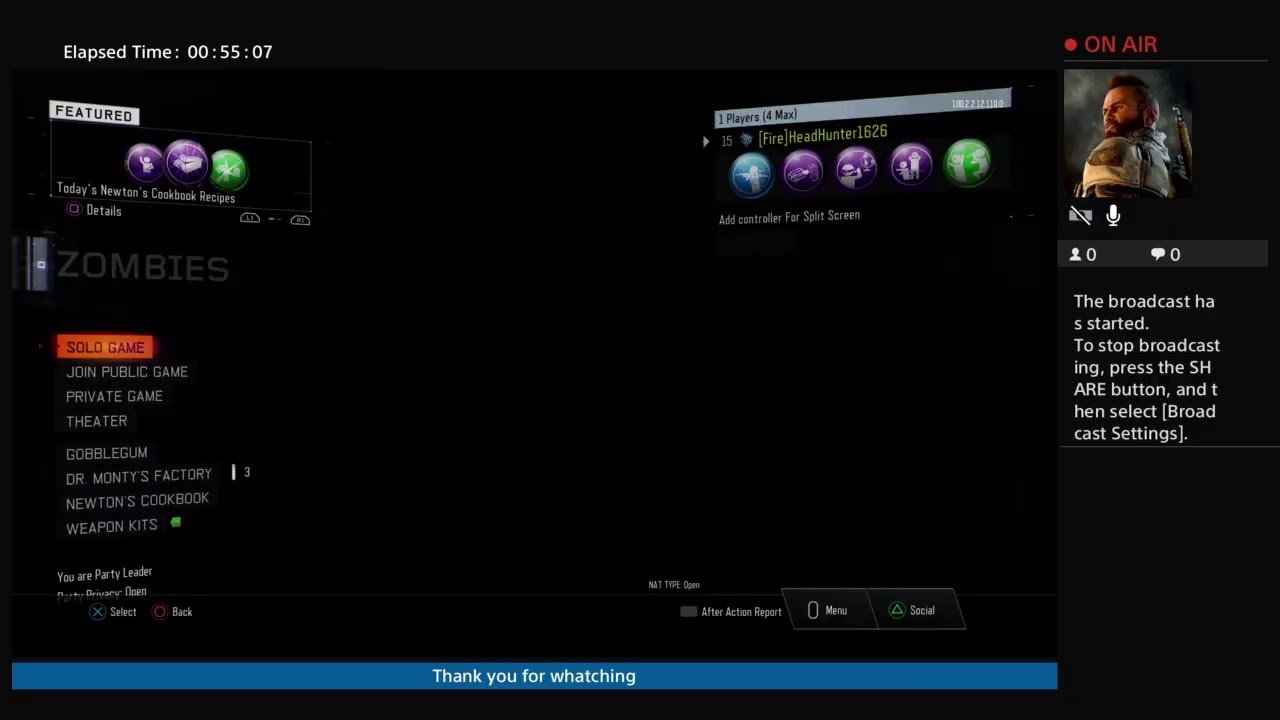The image size is (1280, 720).
Task: Click the microphone icon under the broadcaster avatar
Action: (1113, 216)
